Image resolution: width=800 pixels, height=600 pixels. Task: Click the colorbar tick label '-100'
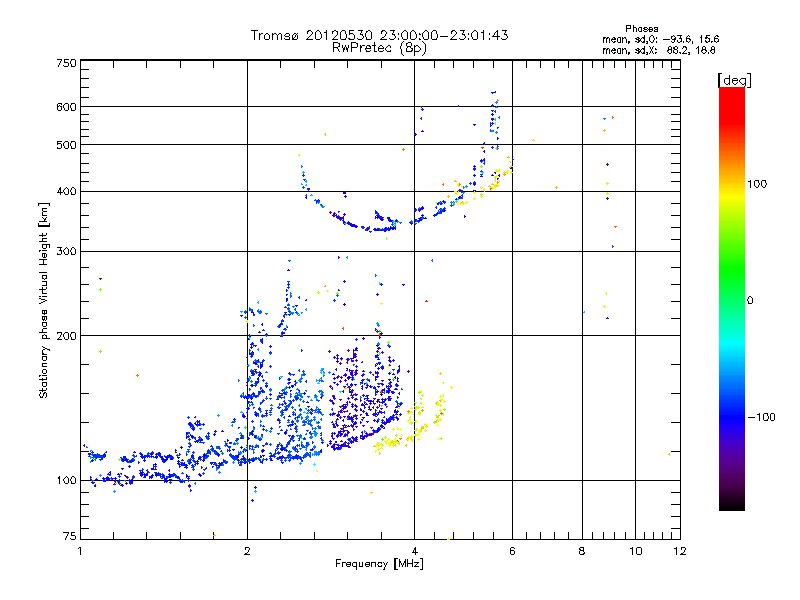pyautogui.click(x=761, y=417)
